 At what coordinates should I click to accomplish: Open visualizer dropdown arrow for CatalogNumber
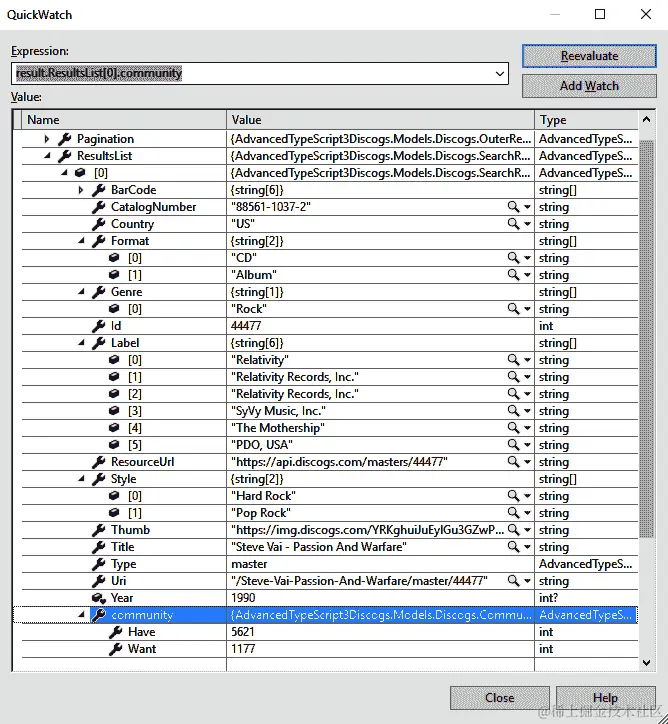pyautogui.click(x=527, y=207)
